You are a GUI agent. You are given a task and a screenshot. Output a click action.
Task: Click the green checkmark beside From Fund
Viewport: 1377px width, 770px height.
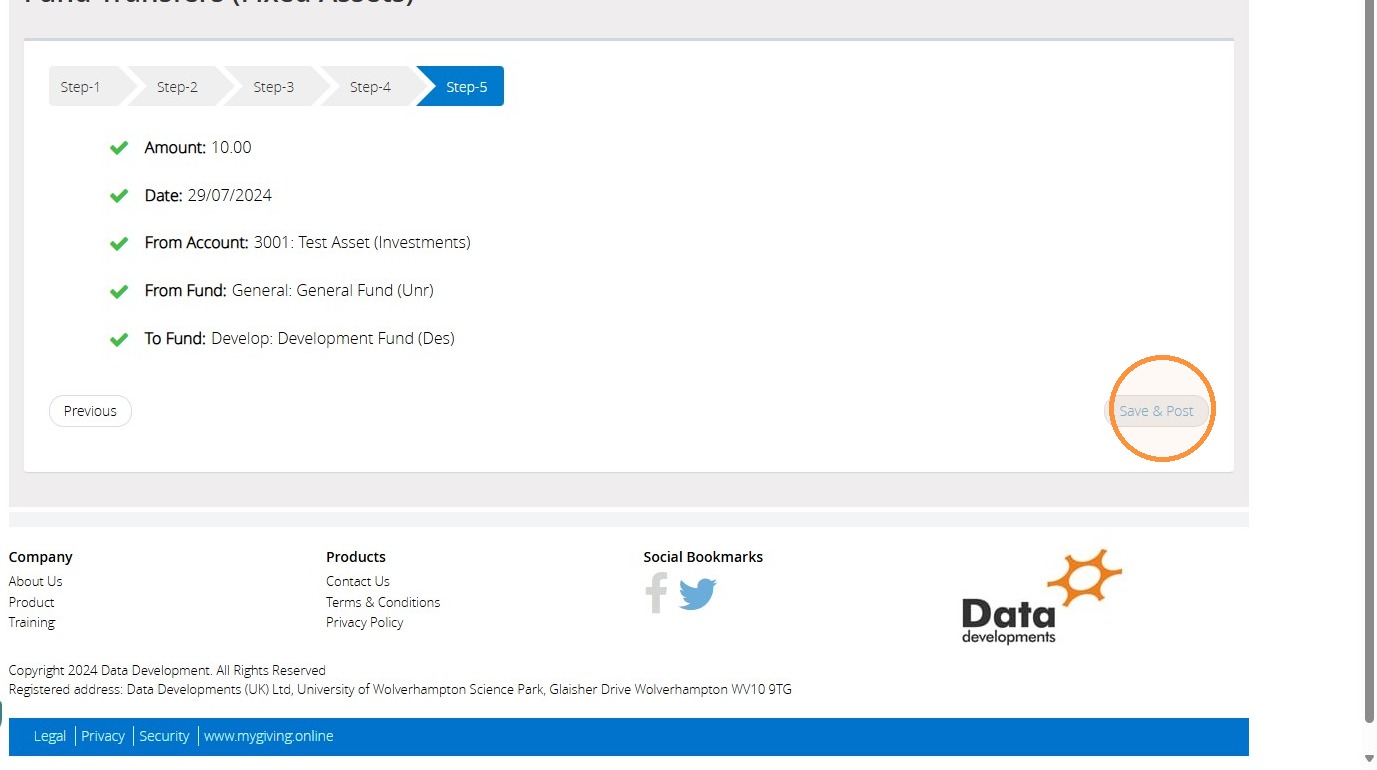[x=119, y=291]
